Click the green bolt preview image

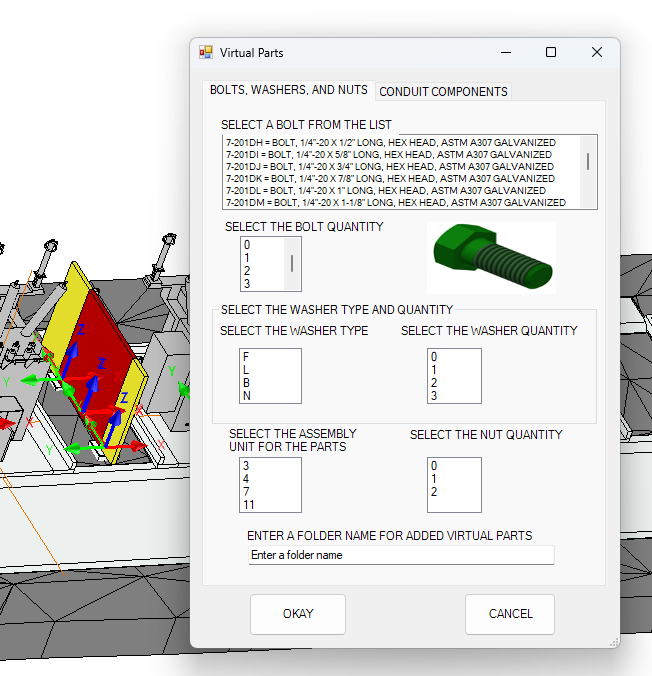pos(491,257)
